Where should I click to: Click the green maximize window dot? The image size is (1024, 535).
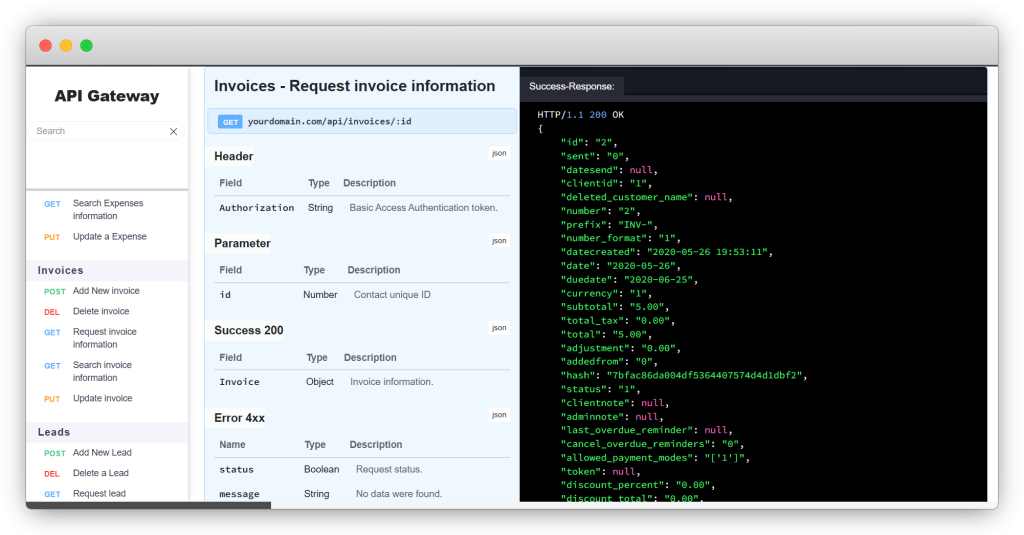87,46
